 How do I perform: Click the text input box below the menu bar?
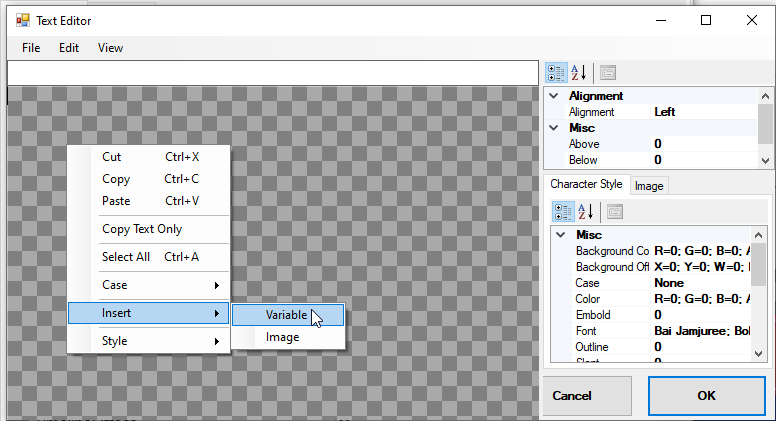point(272,73)
